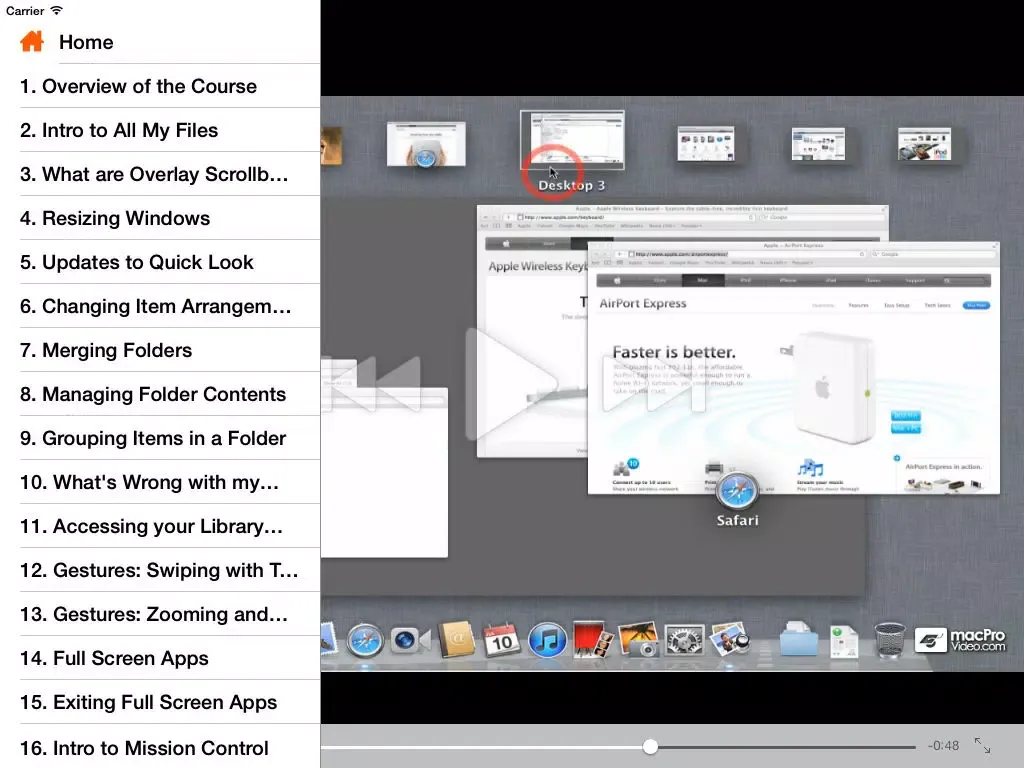Image resolution: width=1024 pixels, height=768 pixels.
Task: Click the video progress bar track
Action: coord(618,746)
